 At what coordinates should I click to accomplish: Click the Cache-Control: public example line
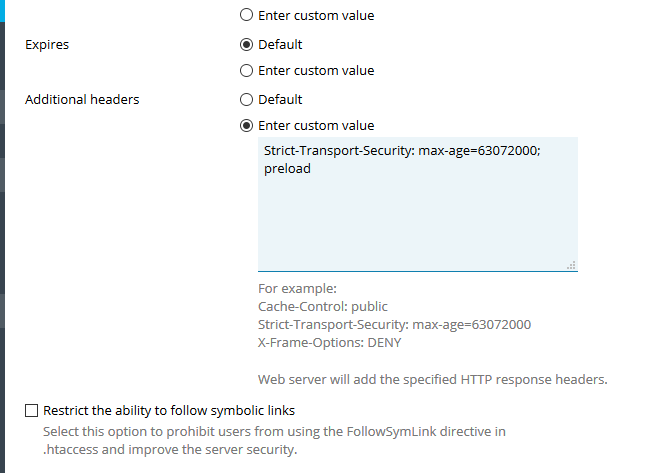pos(323,307)
